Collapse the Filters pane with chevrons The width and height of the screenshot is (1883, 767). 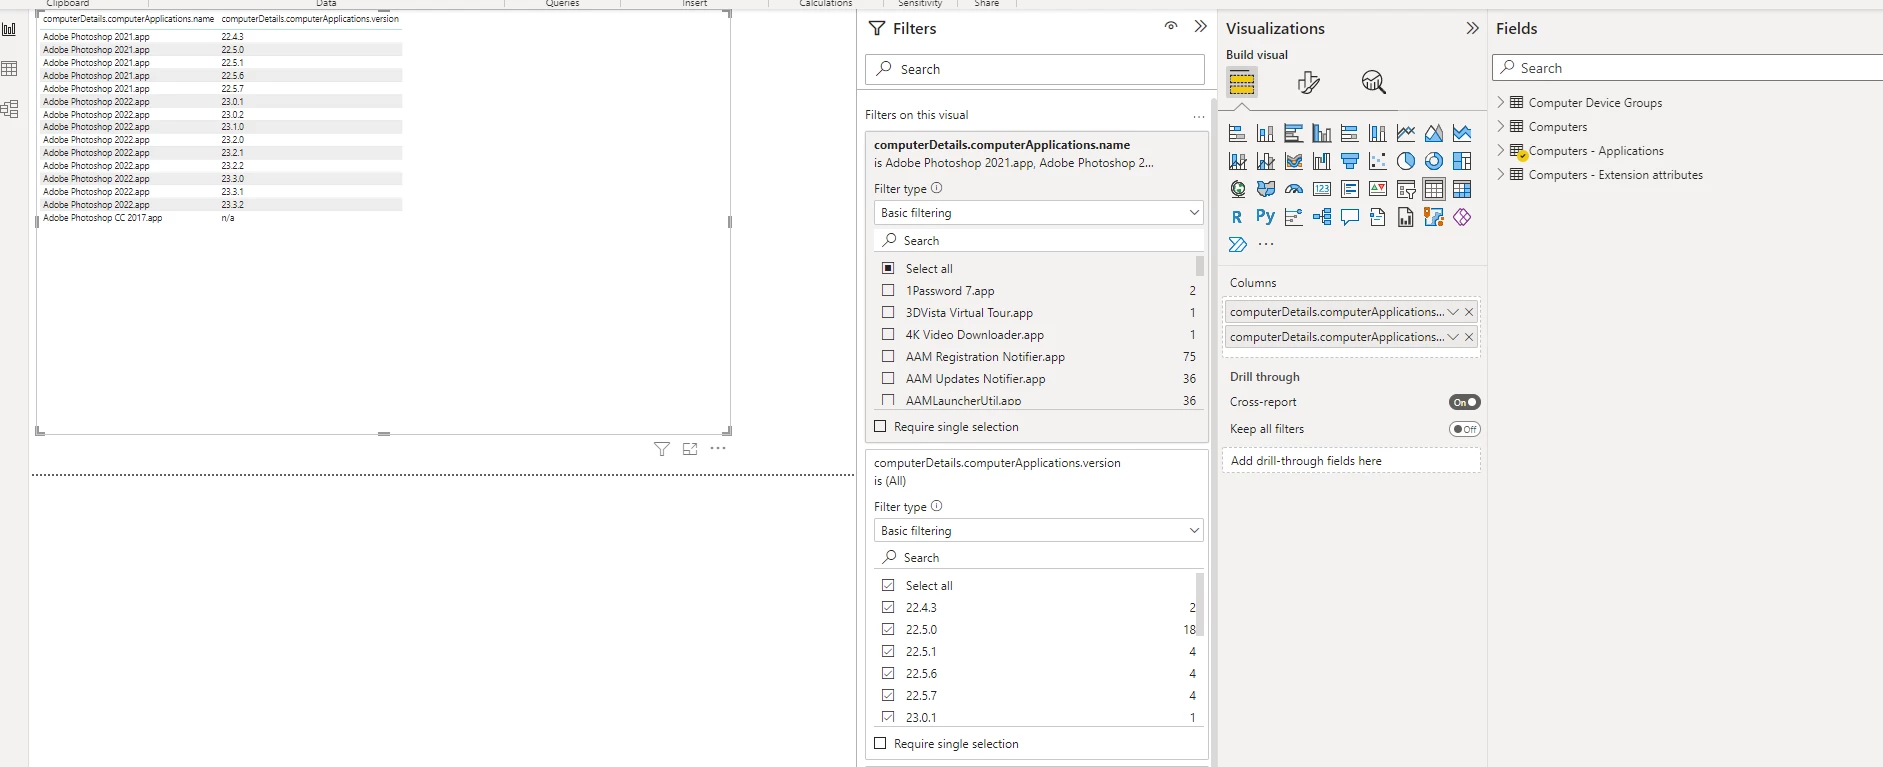[x=1201, y=26]
